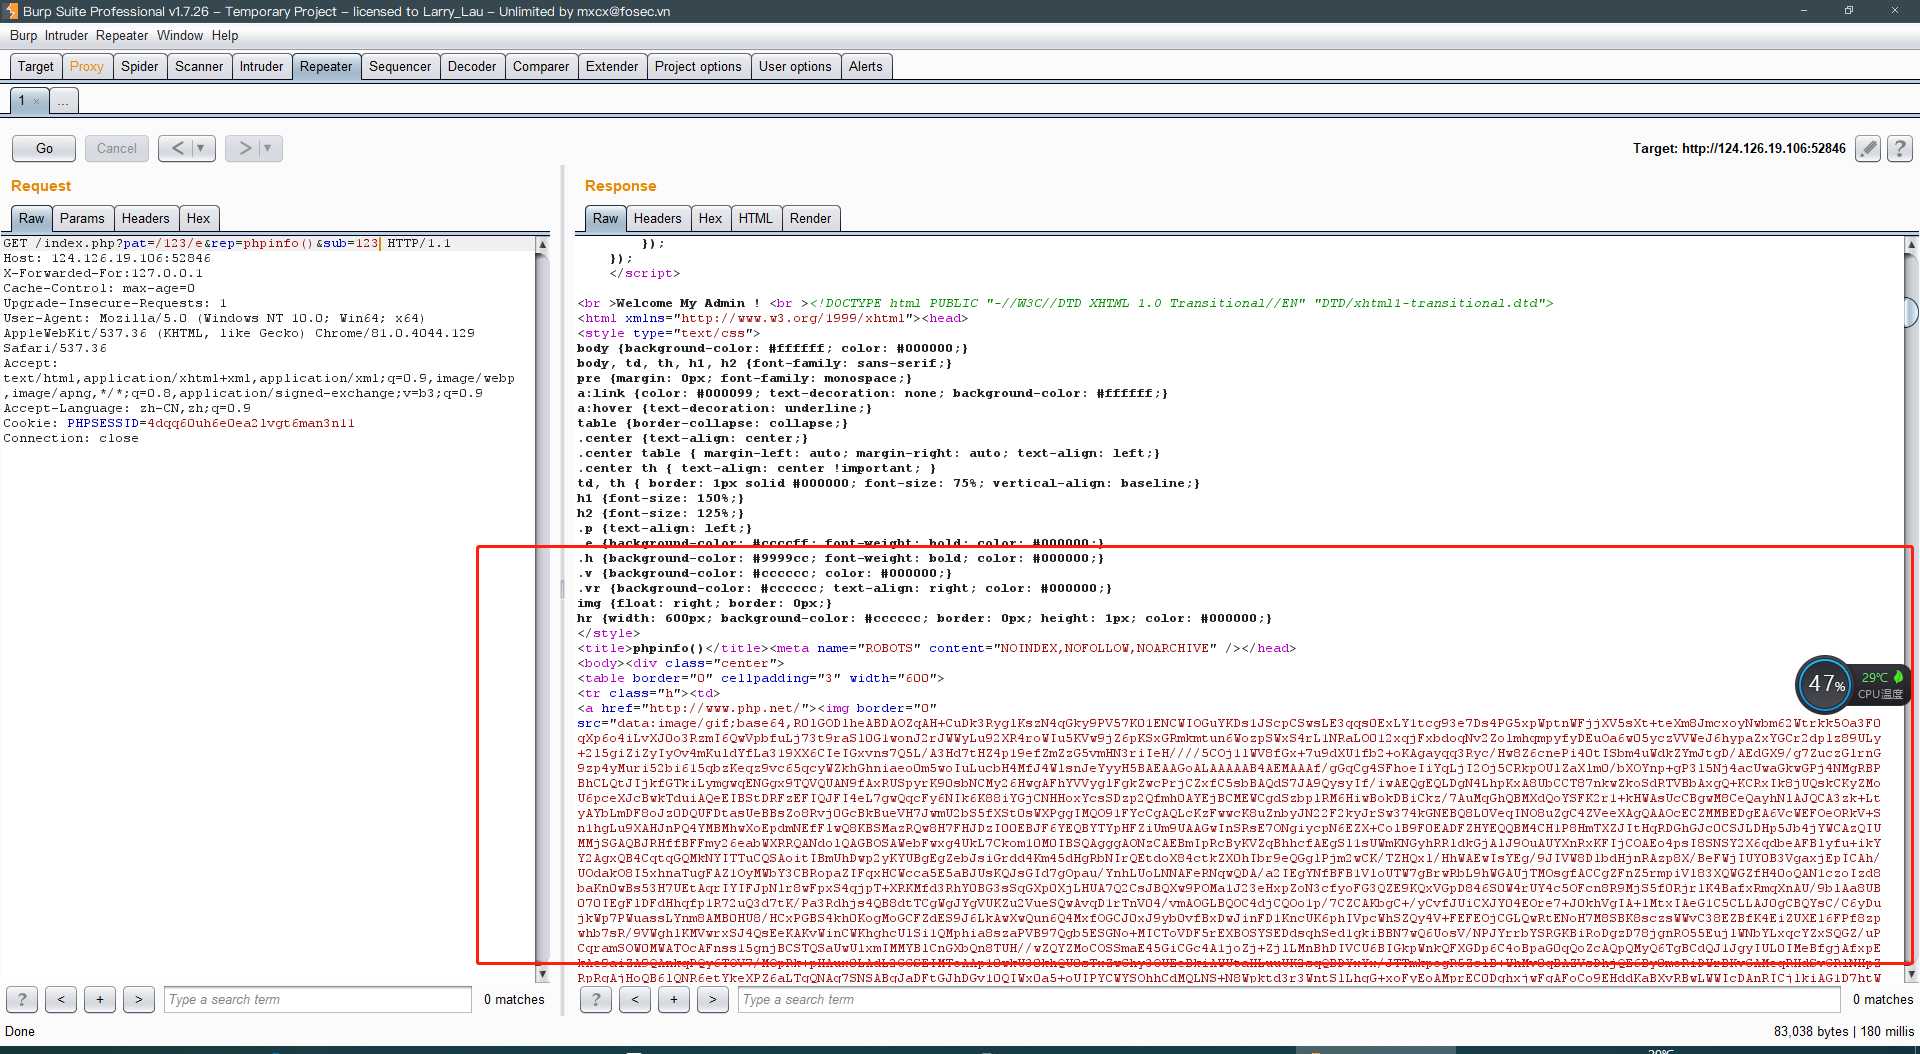The image size is (1920, 1054).
Task: Click the X-Forwarded-For header line
Action: 103,273
